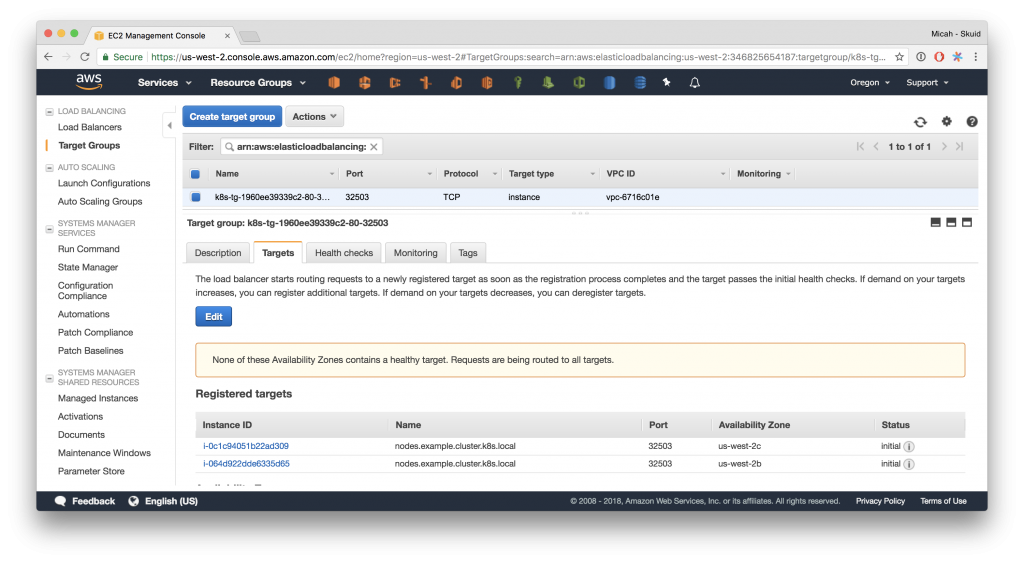This screenshot has width=1024, height=563.
Task: Open the green key IAM shortcut
Action: click(x=518, y=82)
